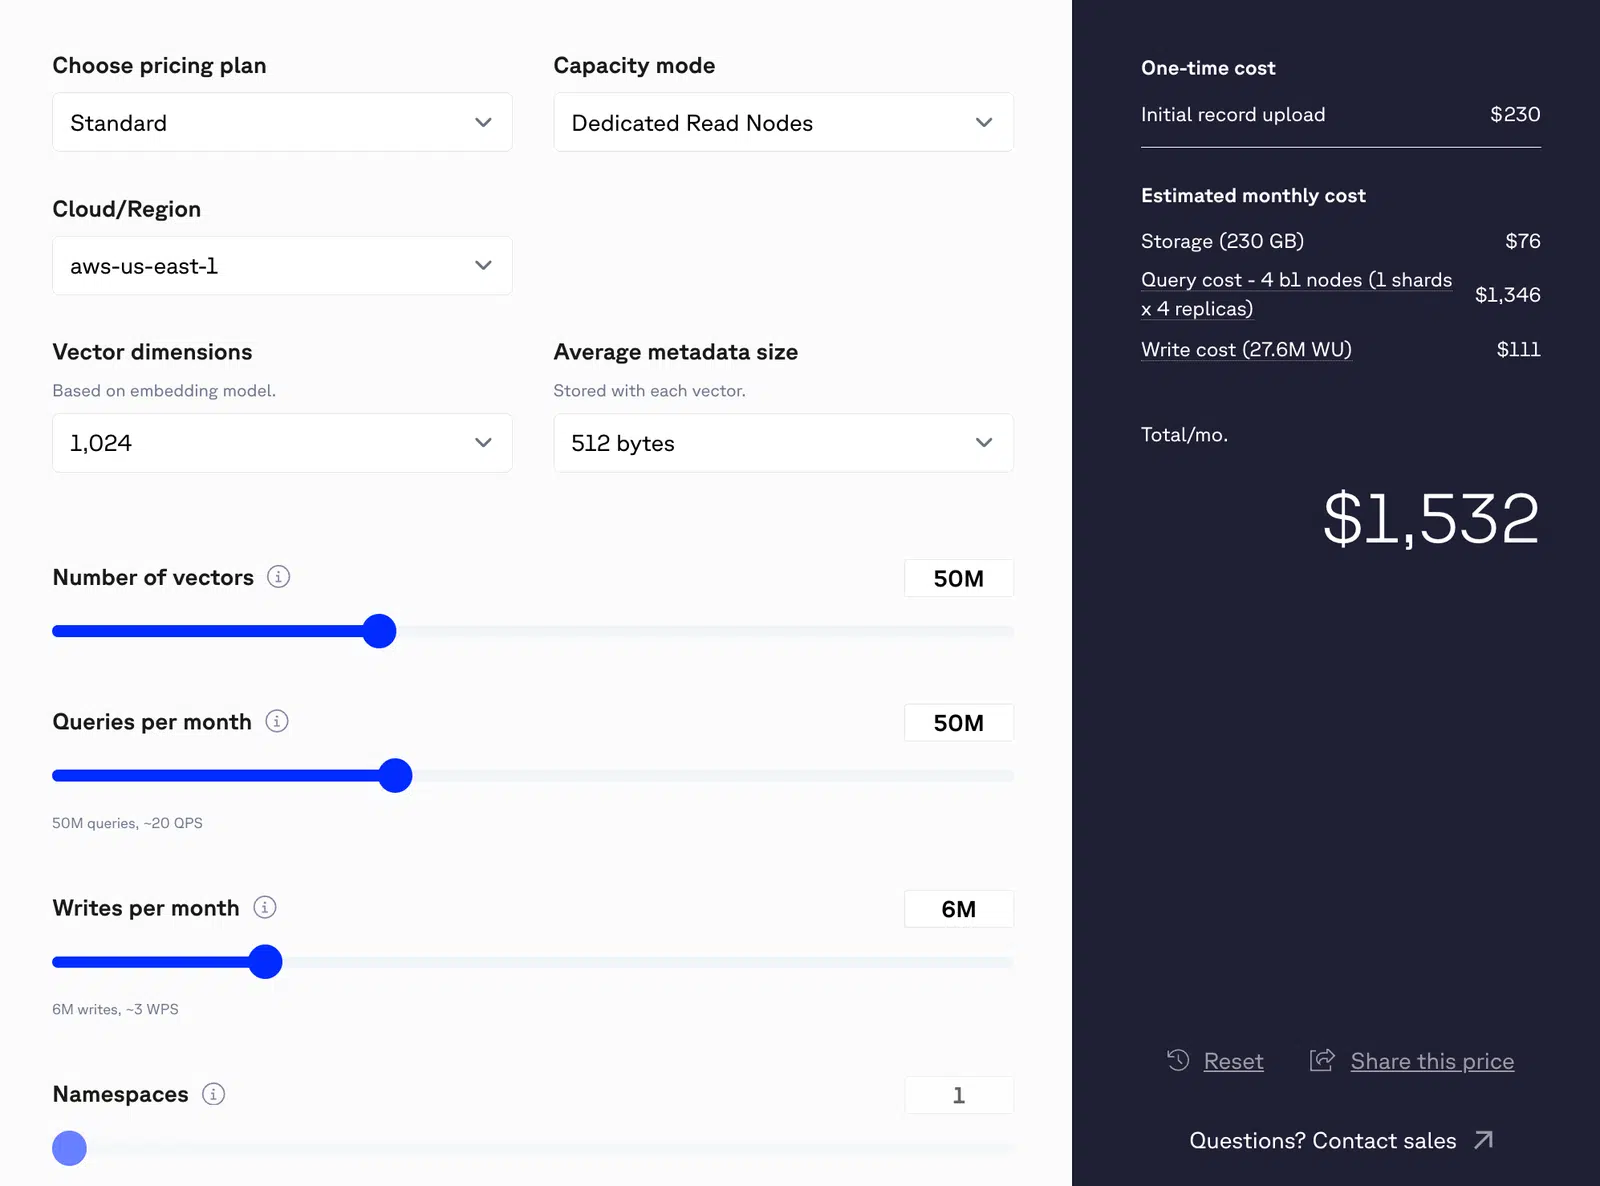This screenshot has width=1600, height=1186.
Task: Click Questions? Contact sales
Action: [1324, 1140]
